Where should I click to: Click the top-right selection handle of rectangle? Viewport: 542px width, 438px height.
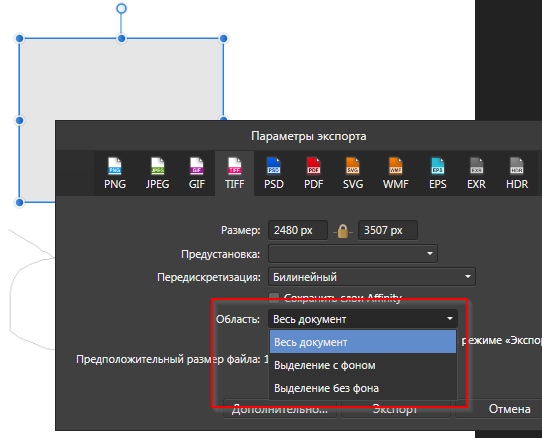coord(223,38)
